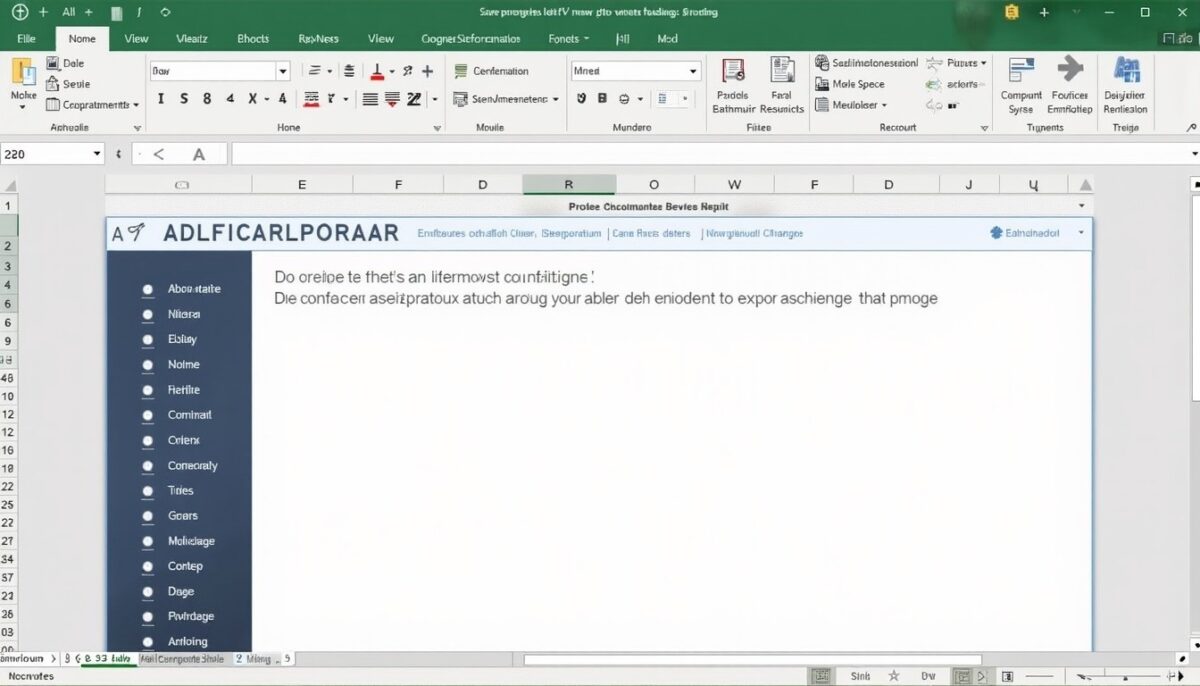Open the Elle tab
1200x686 pixels.
pos(26,39)
